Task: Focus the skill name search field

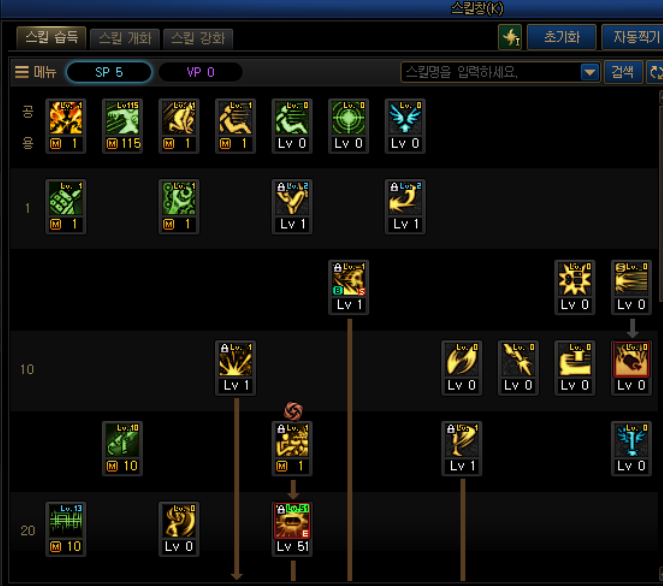Action: pos(490,72)
